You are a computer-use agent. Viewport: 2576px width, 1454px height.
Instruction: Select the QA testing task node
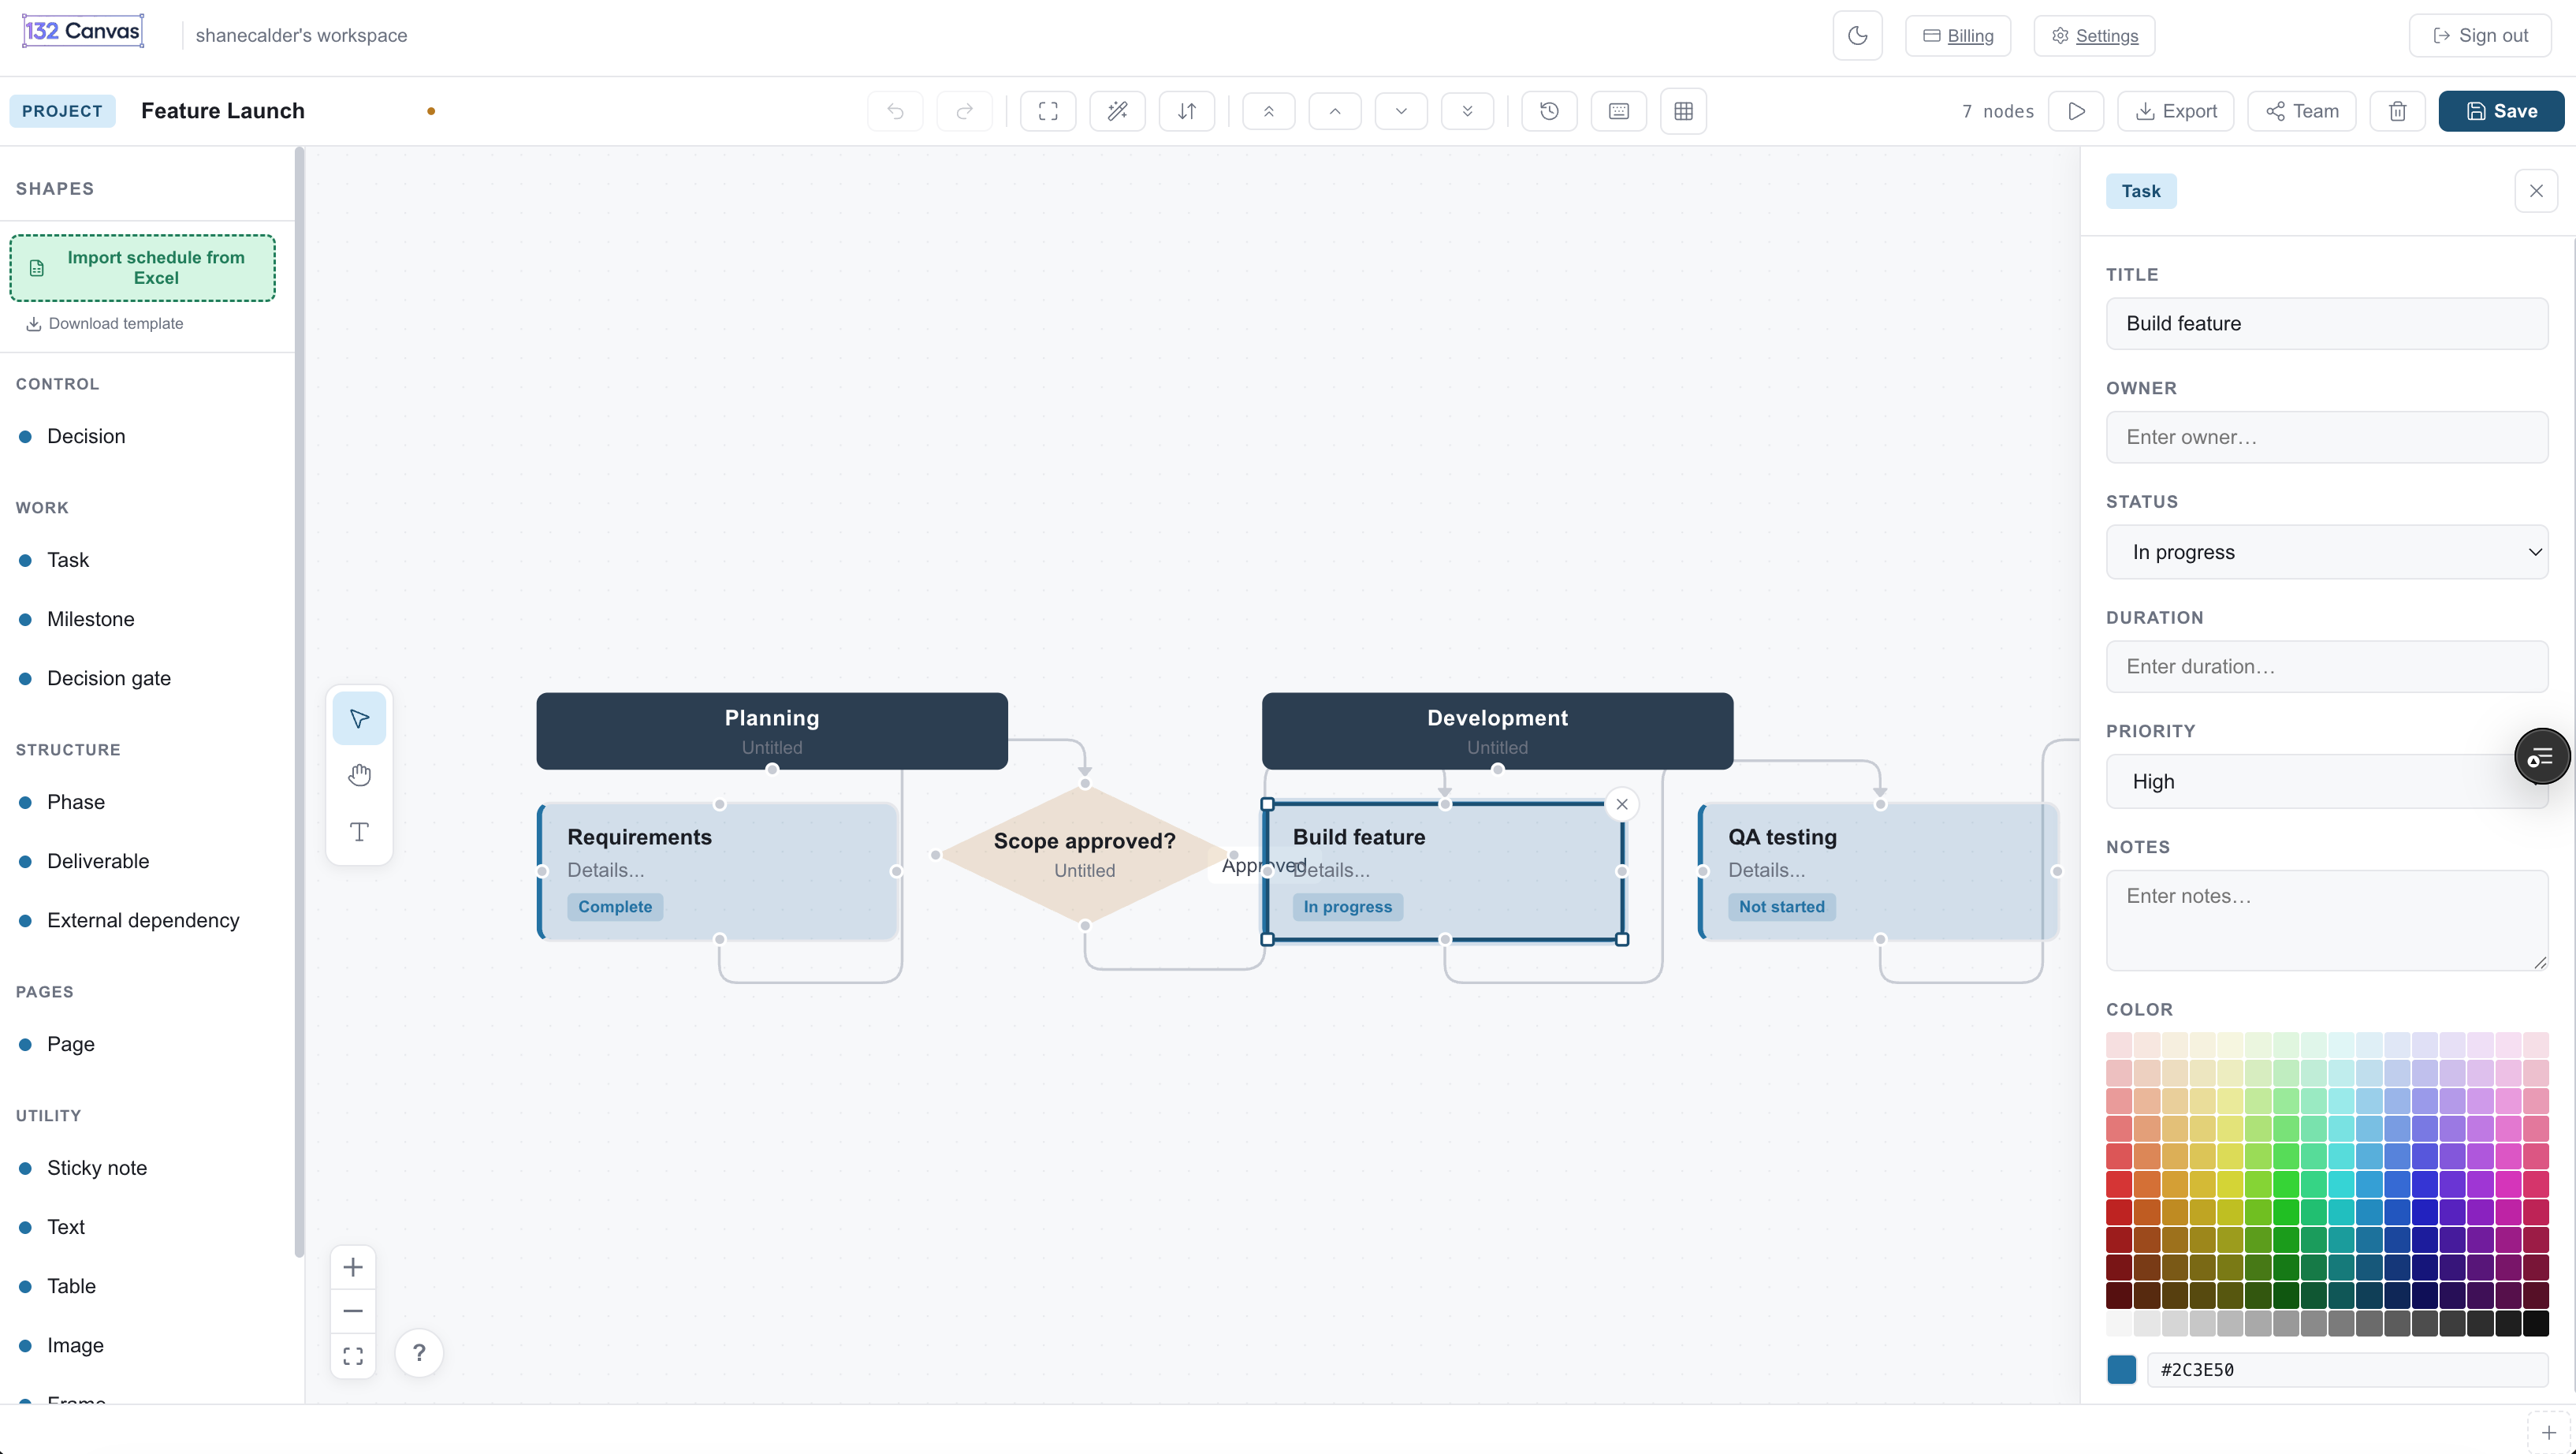point(1879,871)
